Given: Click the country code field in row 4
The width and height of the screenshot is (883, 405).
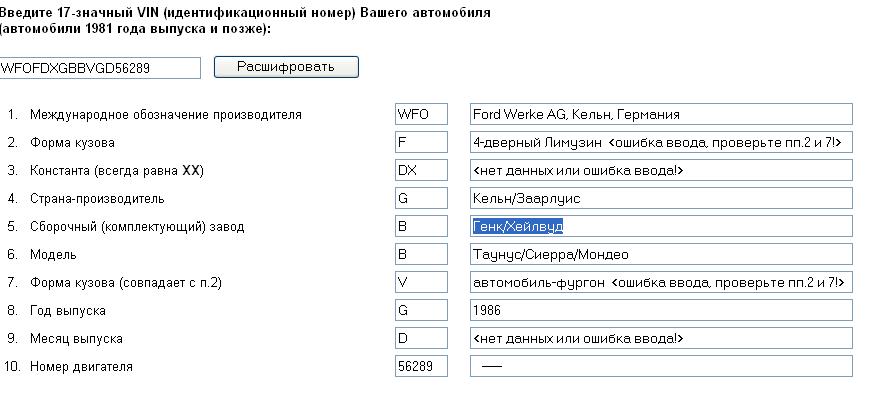Looking at the screenshot, I should 421,199.
